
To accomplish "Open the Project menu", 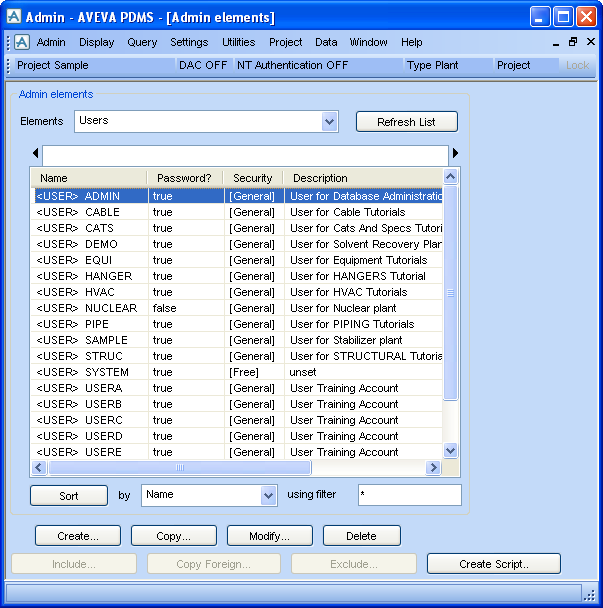I will tap(285, 42).
